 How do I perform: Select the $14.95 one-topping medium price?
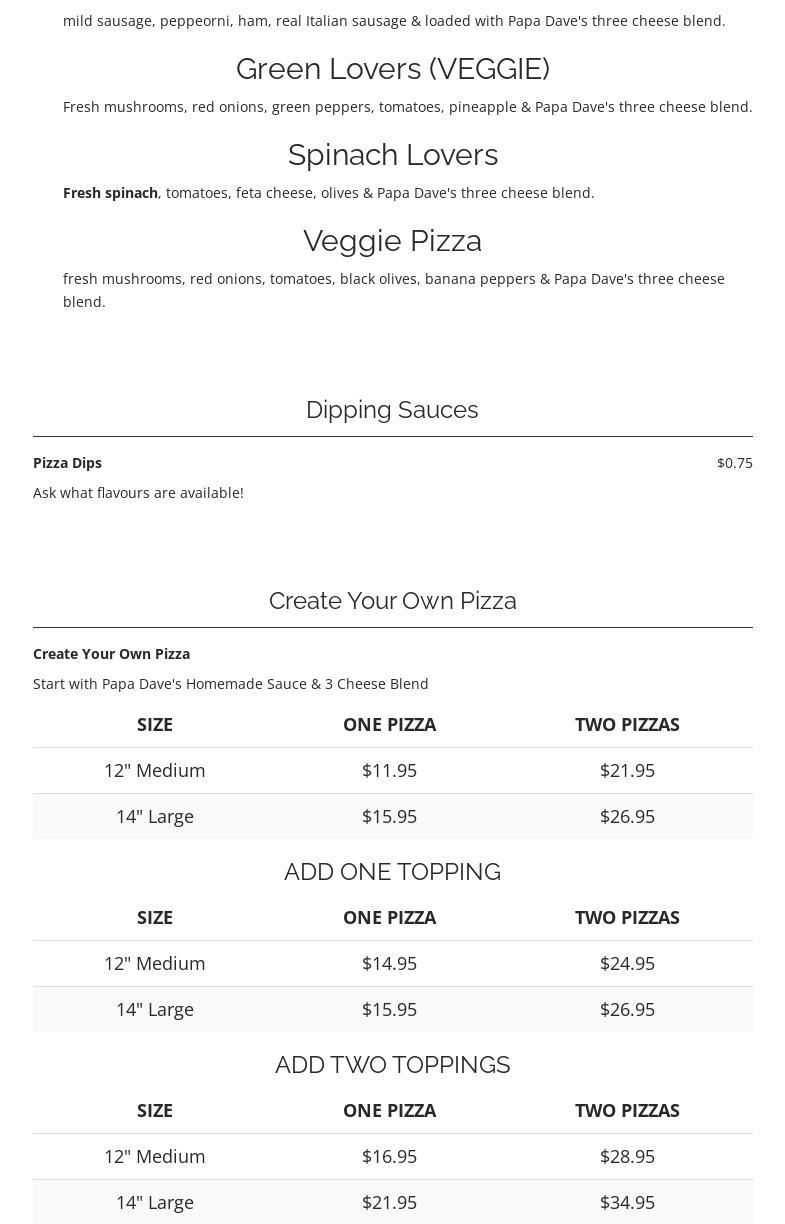[389, 963]
